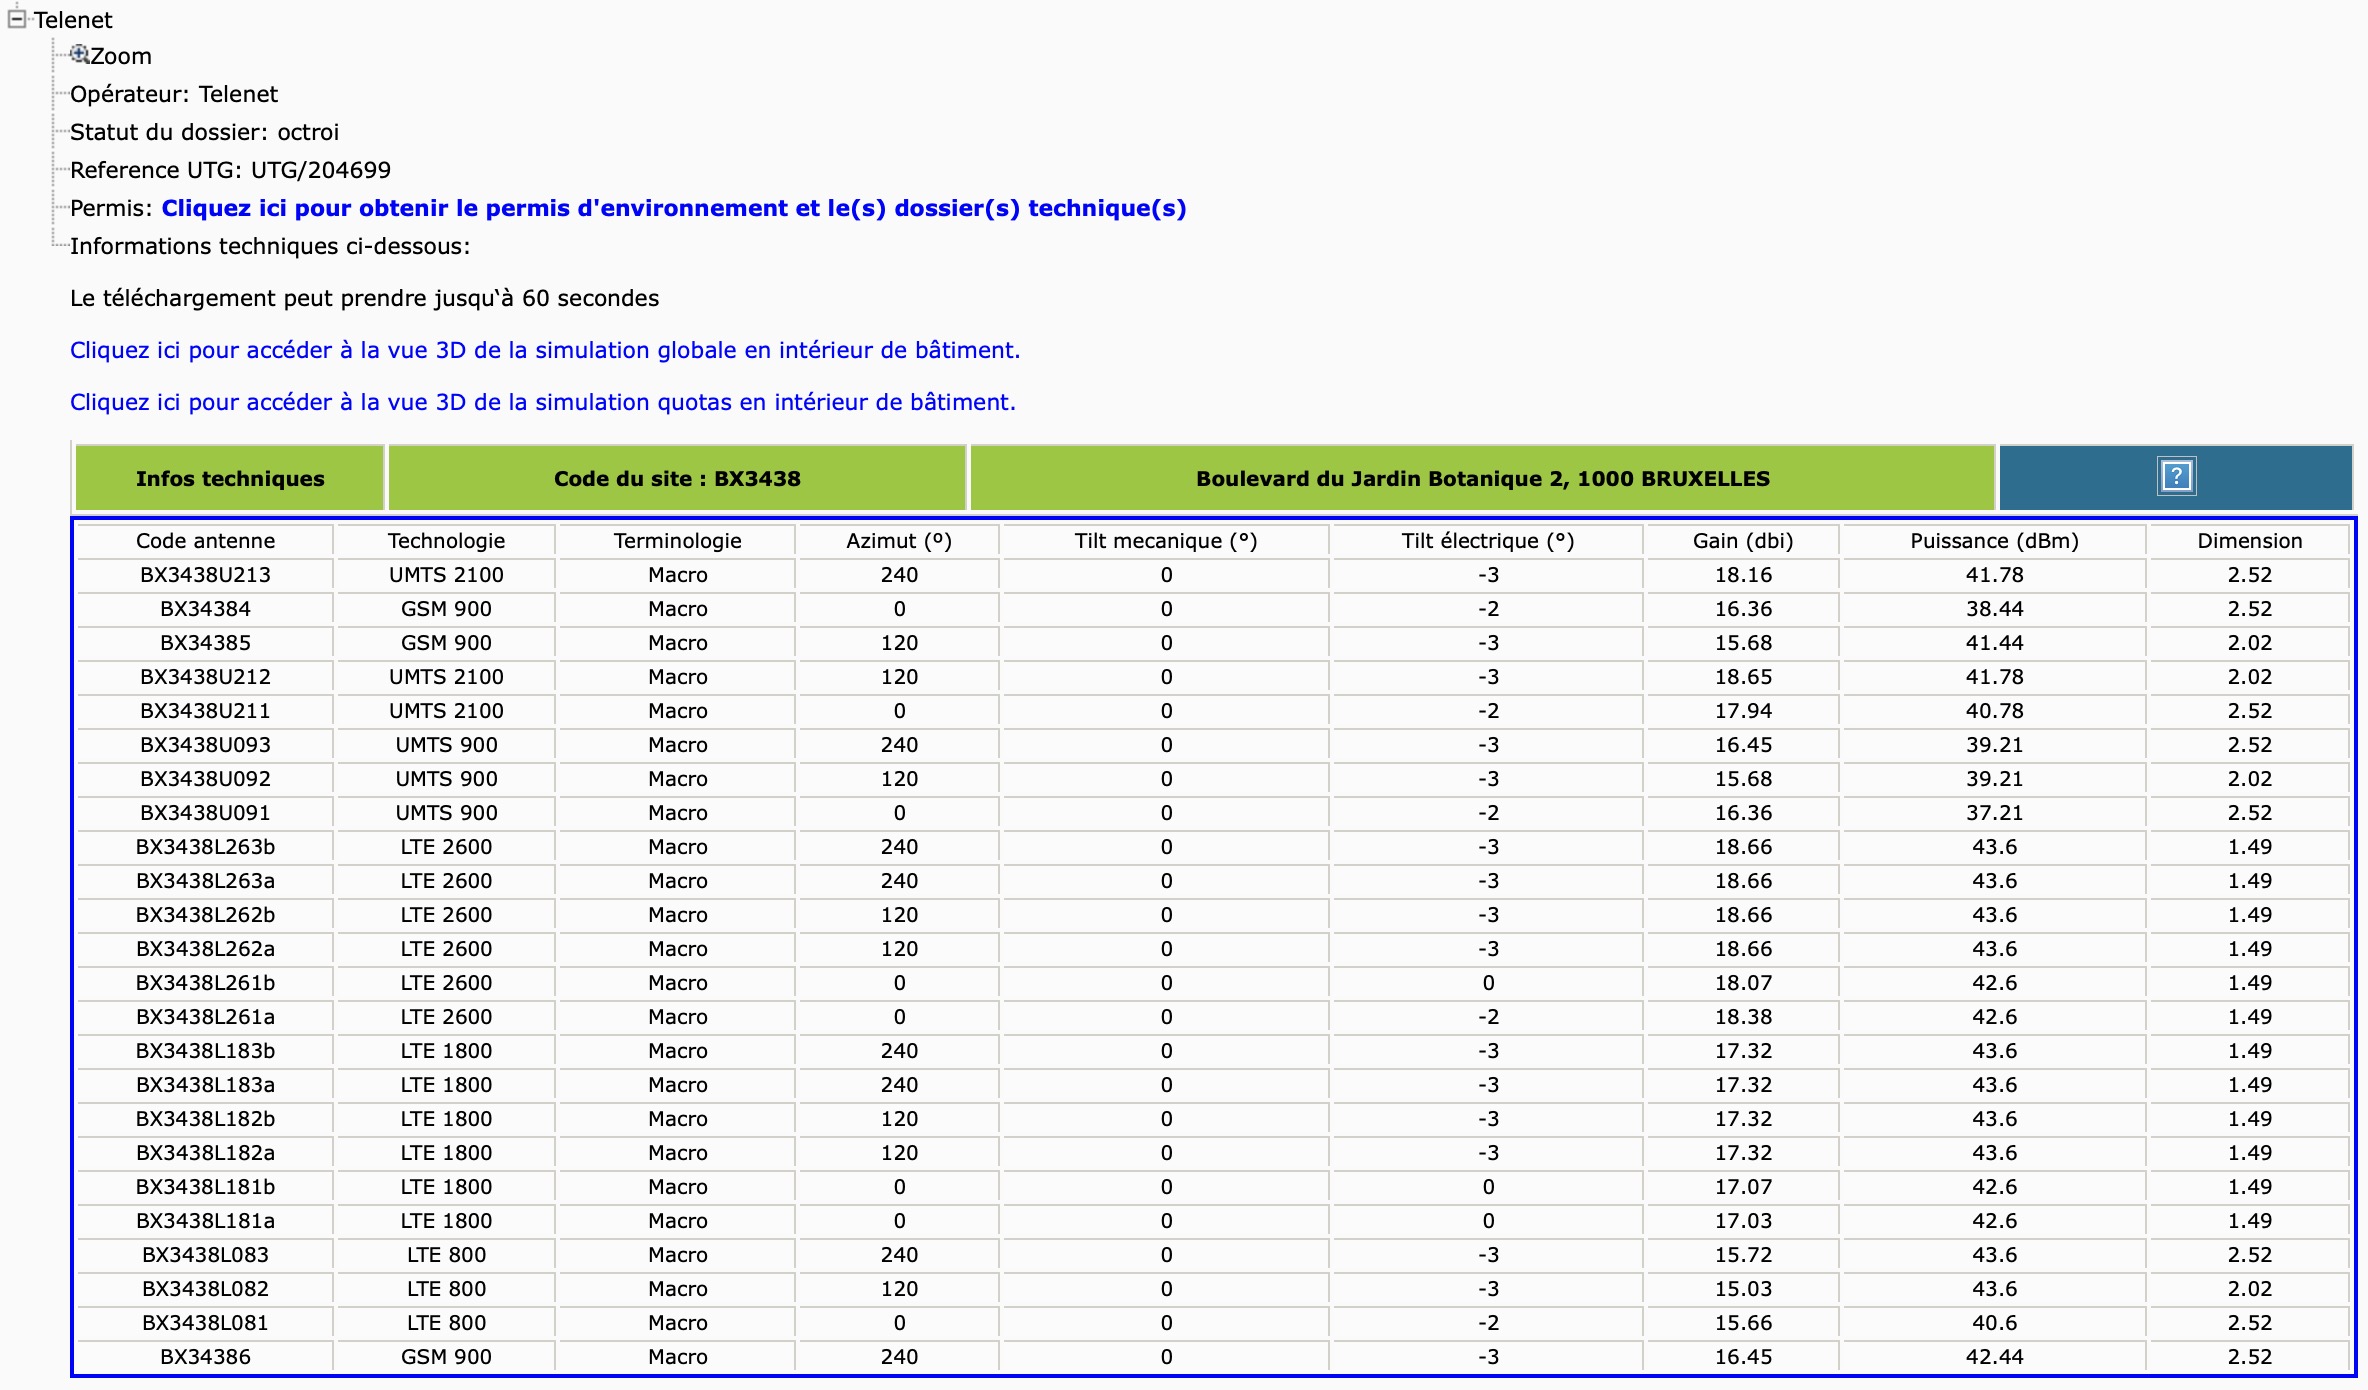Select Reference UTG/204699 row
This screenshot has height=1390, width=2368.
coord(230,170)
